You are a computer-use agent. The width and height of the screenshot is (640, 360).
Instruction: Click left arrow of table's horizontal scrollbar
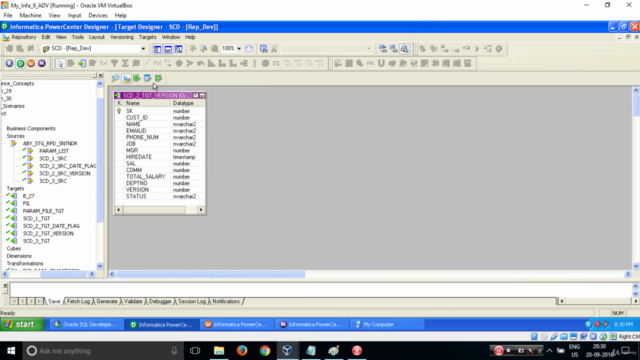coord(118,210)
